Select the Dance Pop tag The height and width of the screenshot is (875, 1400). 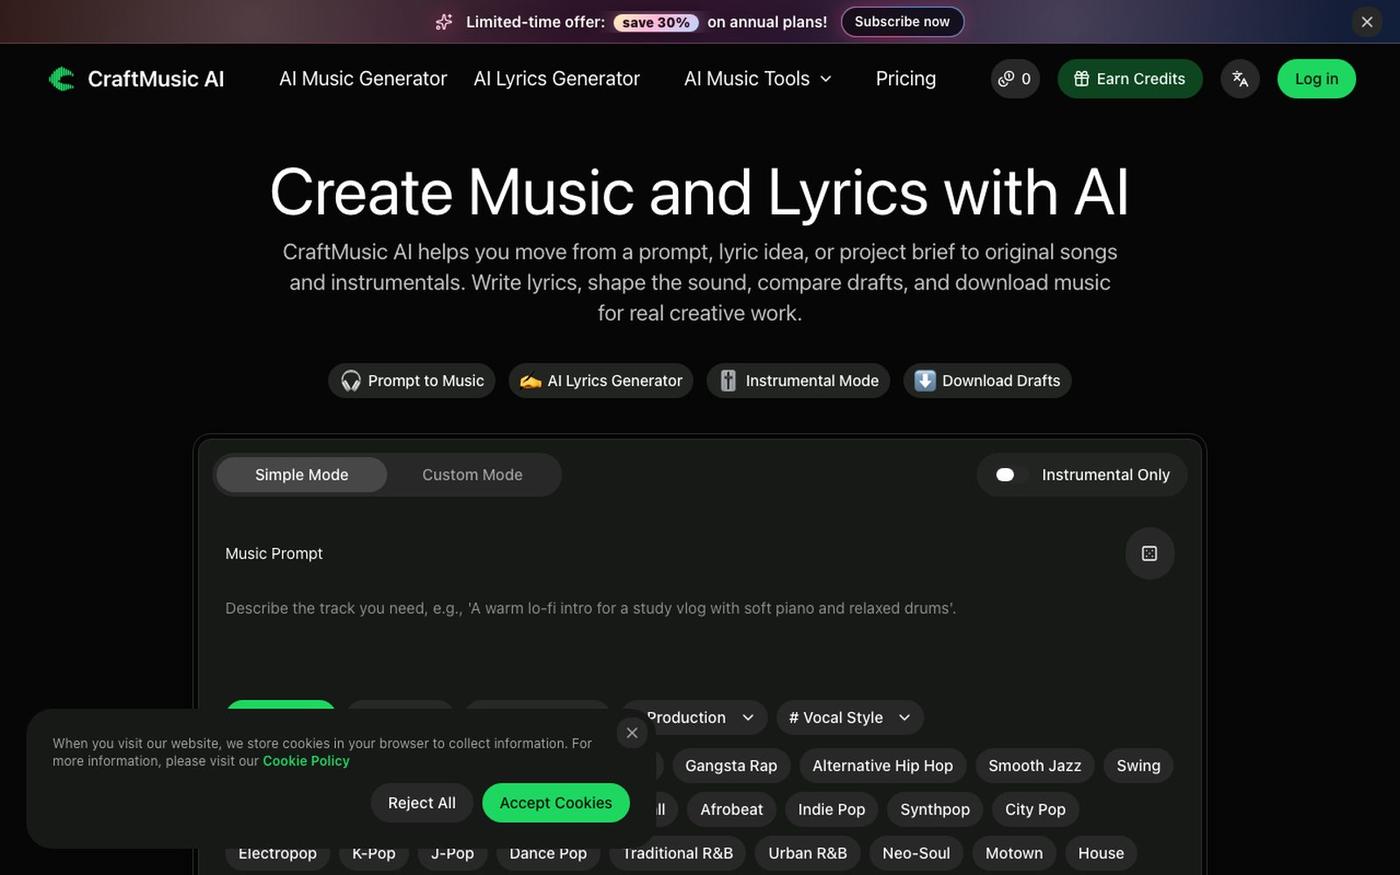tap(548, 853)
